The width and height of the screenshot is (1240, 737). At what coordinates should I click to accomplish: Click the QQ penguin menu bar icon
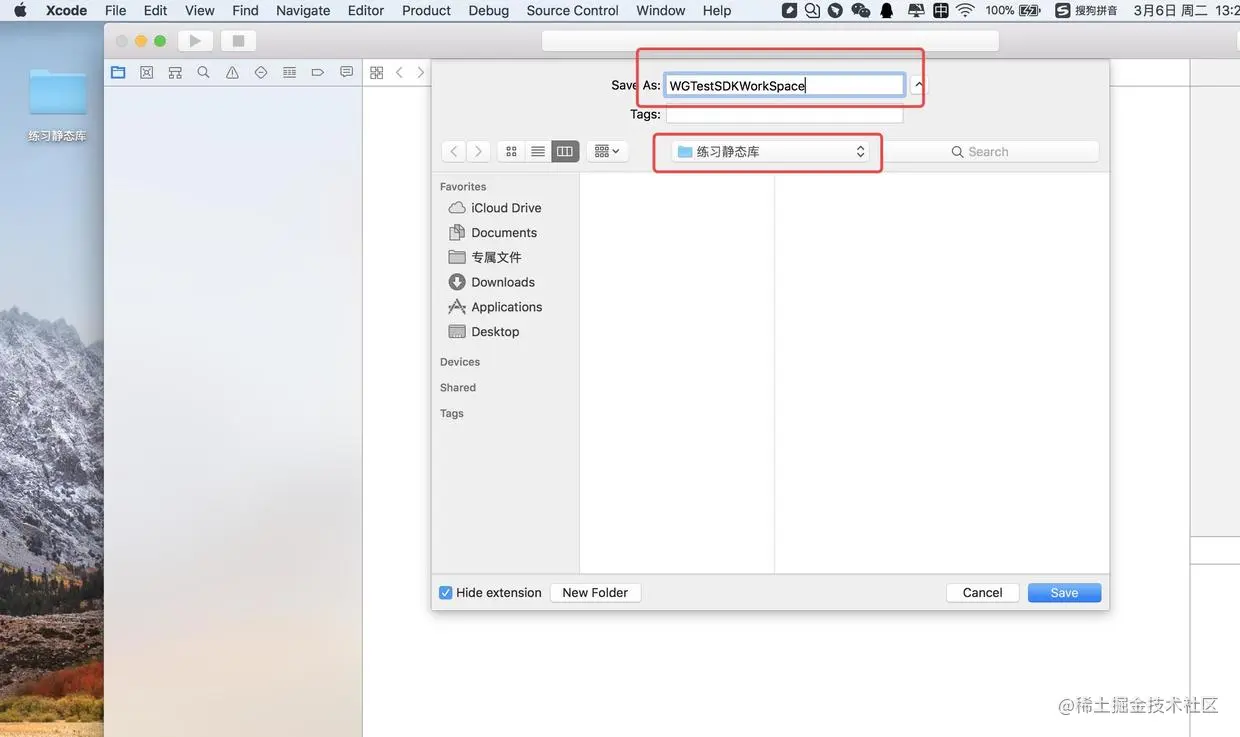point(886,10)
